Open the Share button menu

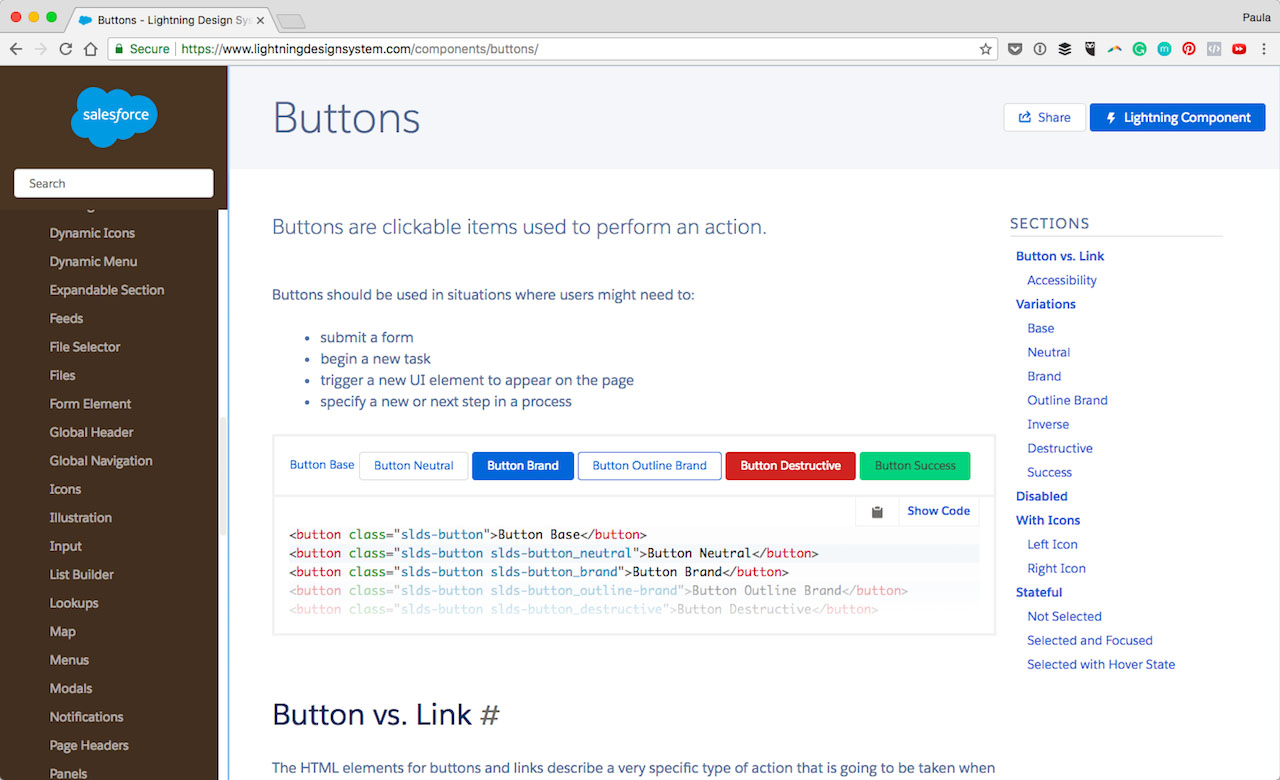[1044, 118]
